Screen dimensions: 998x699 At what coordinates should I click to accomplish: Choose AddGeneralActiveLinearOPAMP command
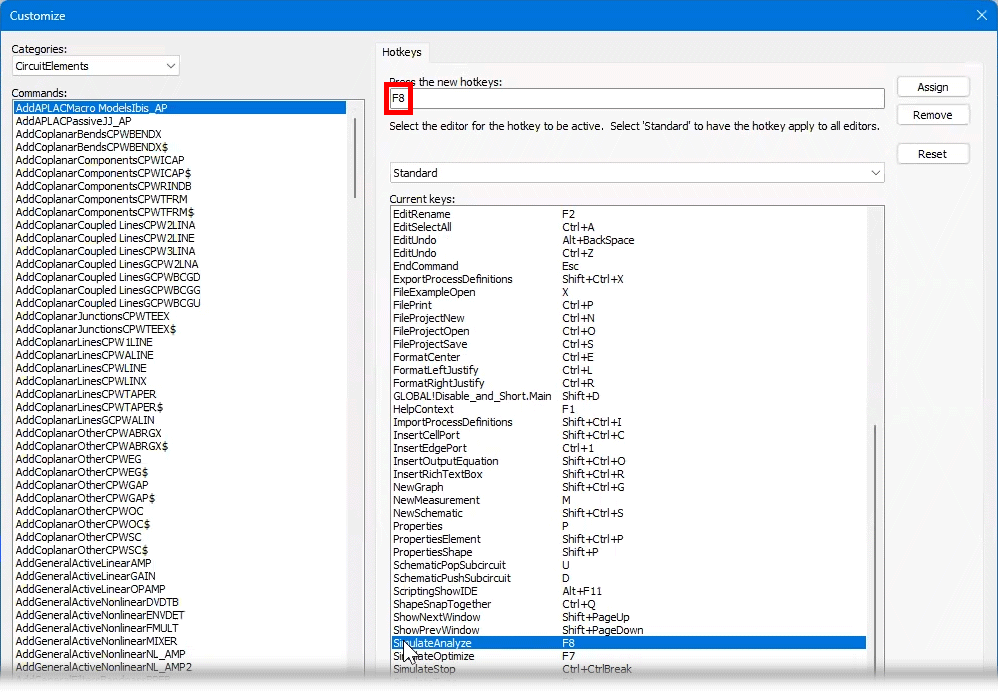pyautogui.click(x=90, y=589)
